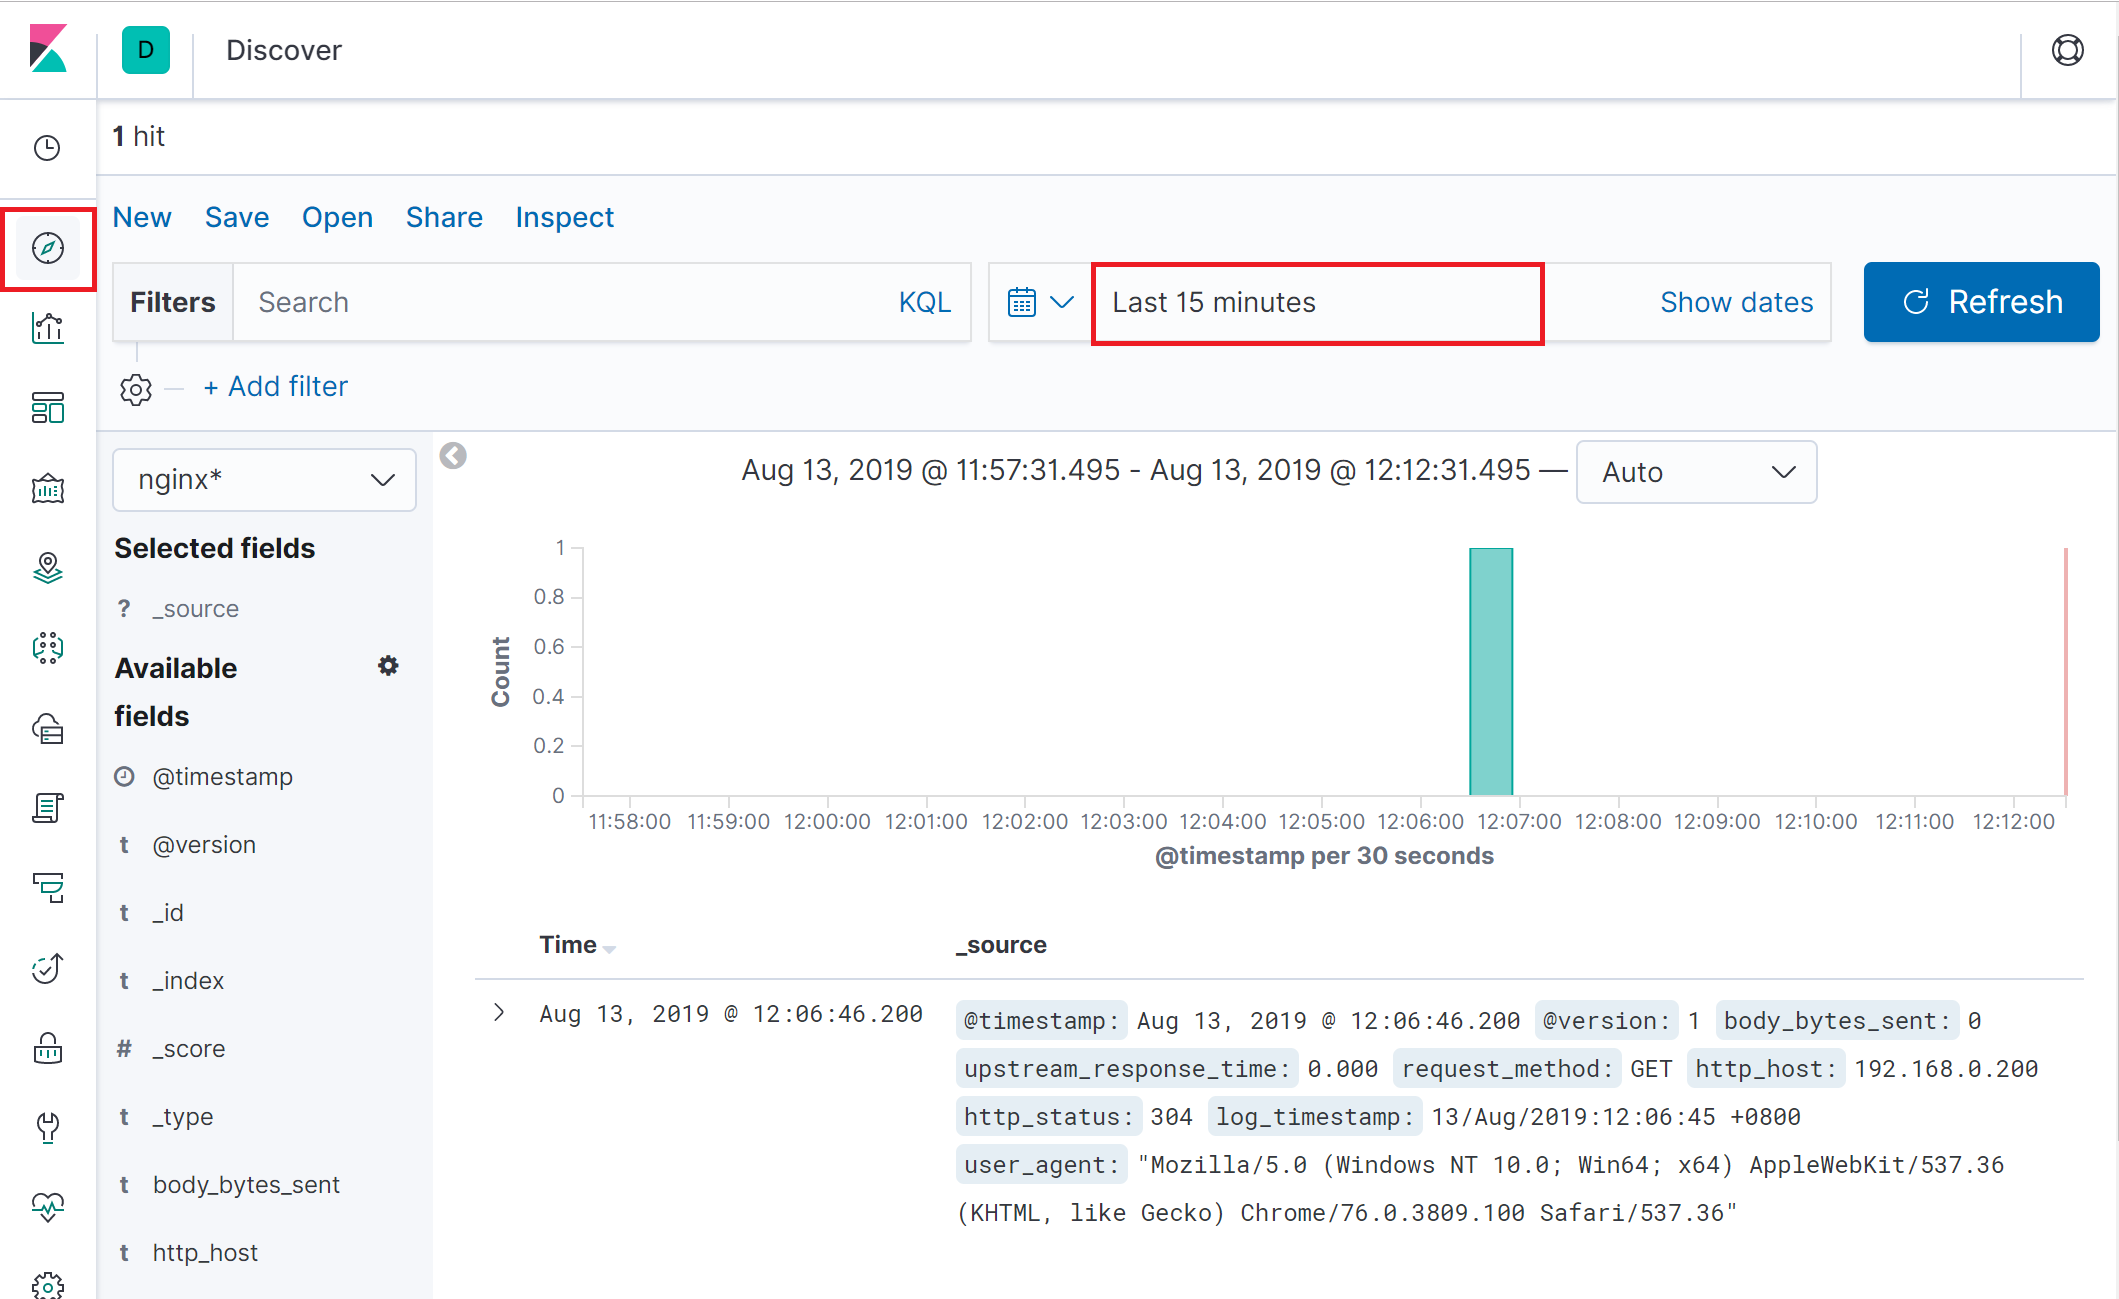The height and width of the screenshot is (1299, 2119).
Task: Click the Search query input
Action: [565, 302]
